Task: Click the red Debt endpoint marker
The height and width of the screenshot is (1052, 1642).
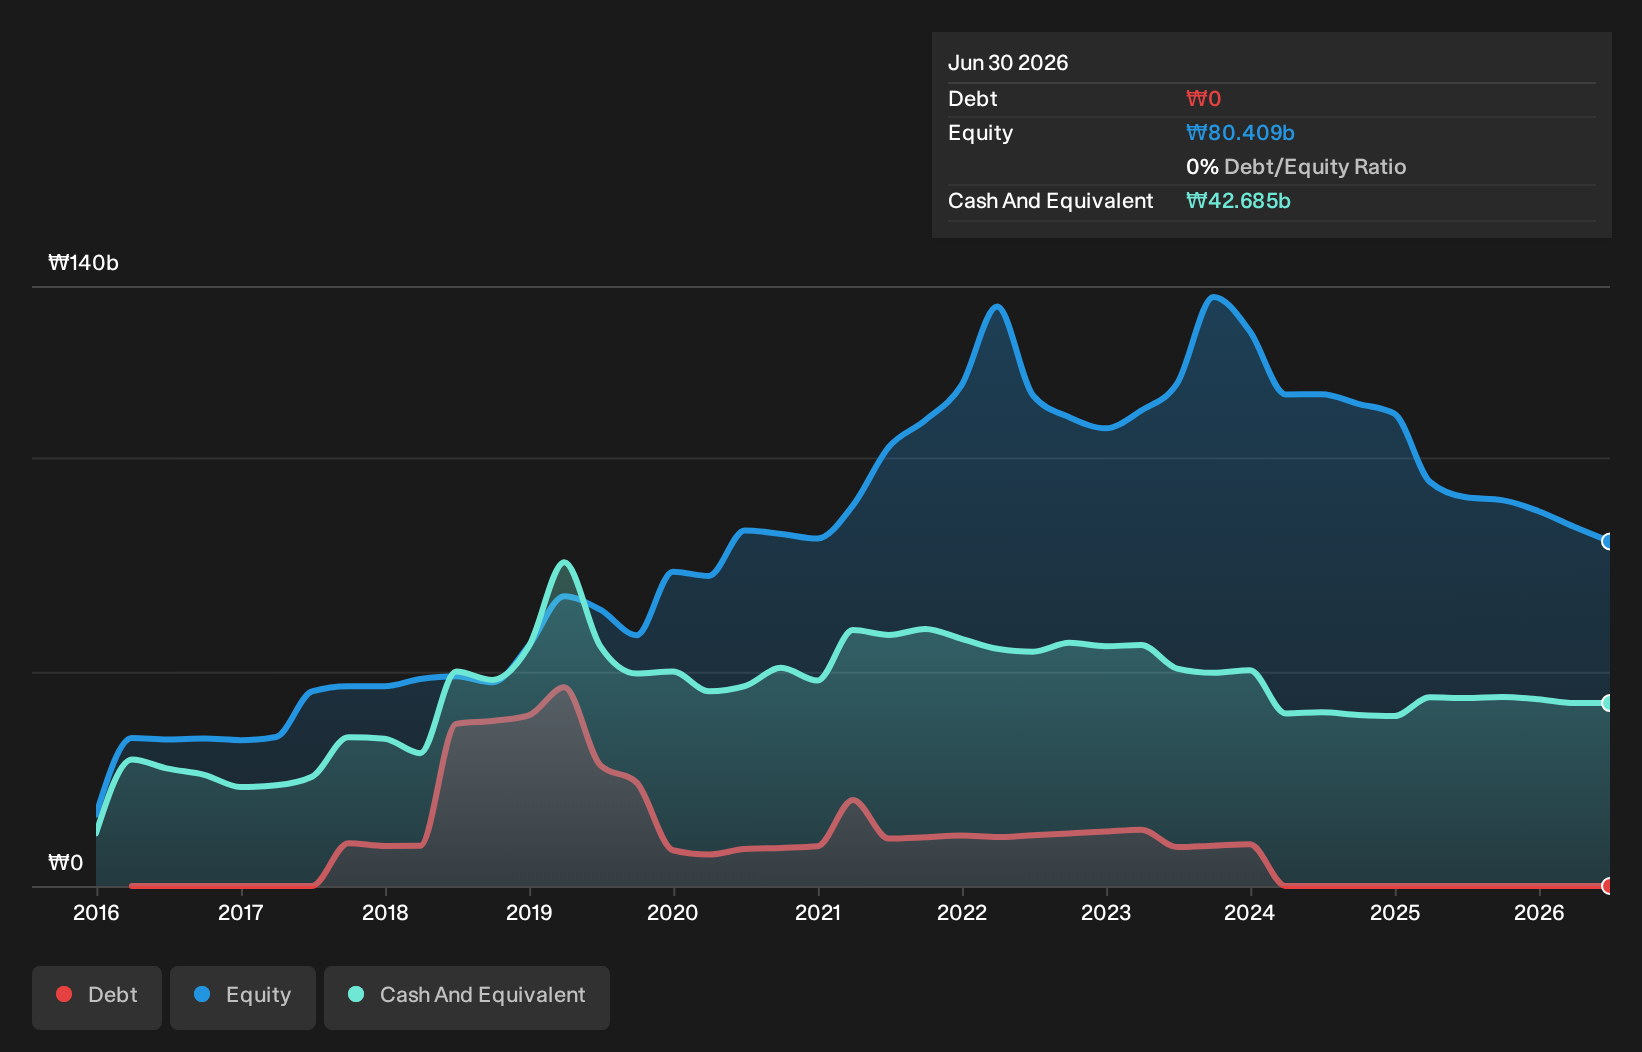Action: [1608, 886]
